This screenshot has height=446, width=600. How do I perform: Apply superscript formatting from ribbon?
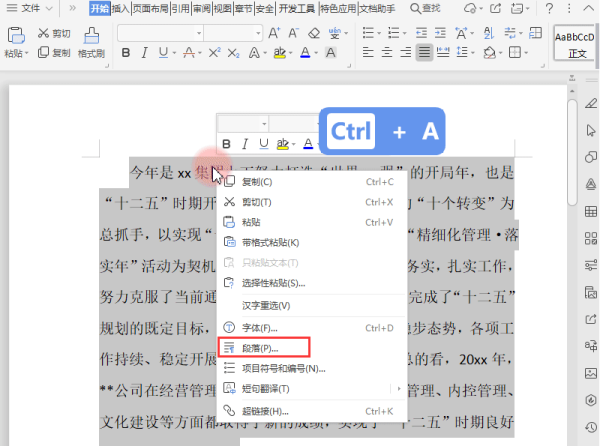[215, 52]
